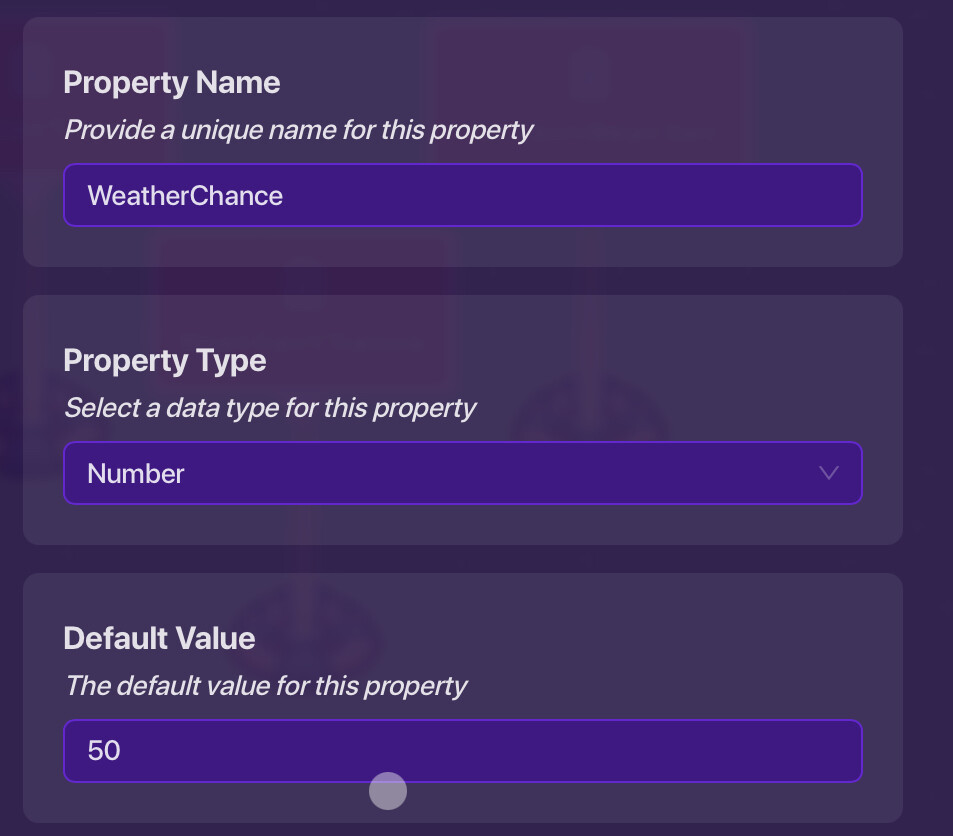Focus the Default Value input field

pyautogui.click(x=462, y=750)
